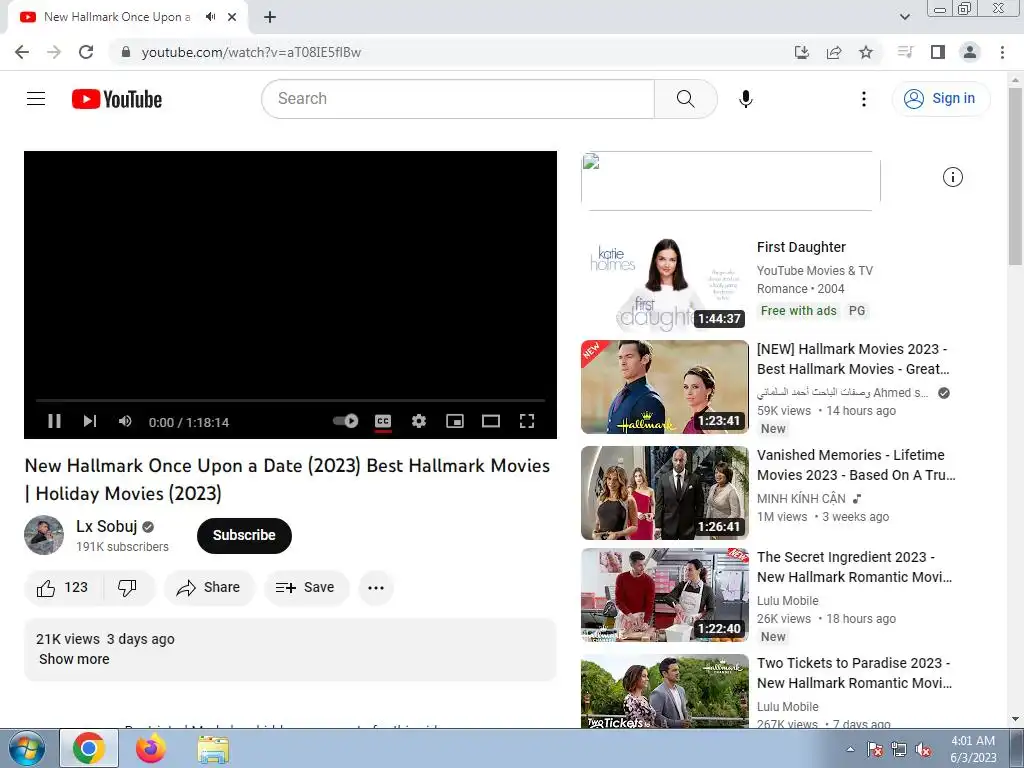
Task: Open Firefox from taskbar
Action: 150,748
